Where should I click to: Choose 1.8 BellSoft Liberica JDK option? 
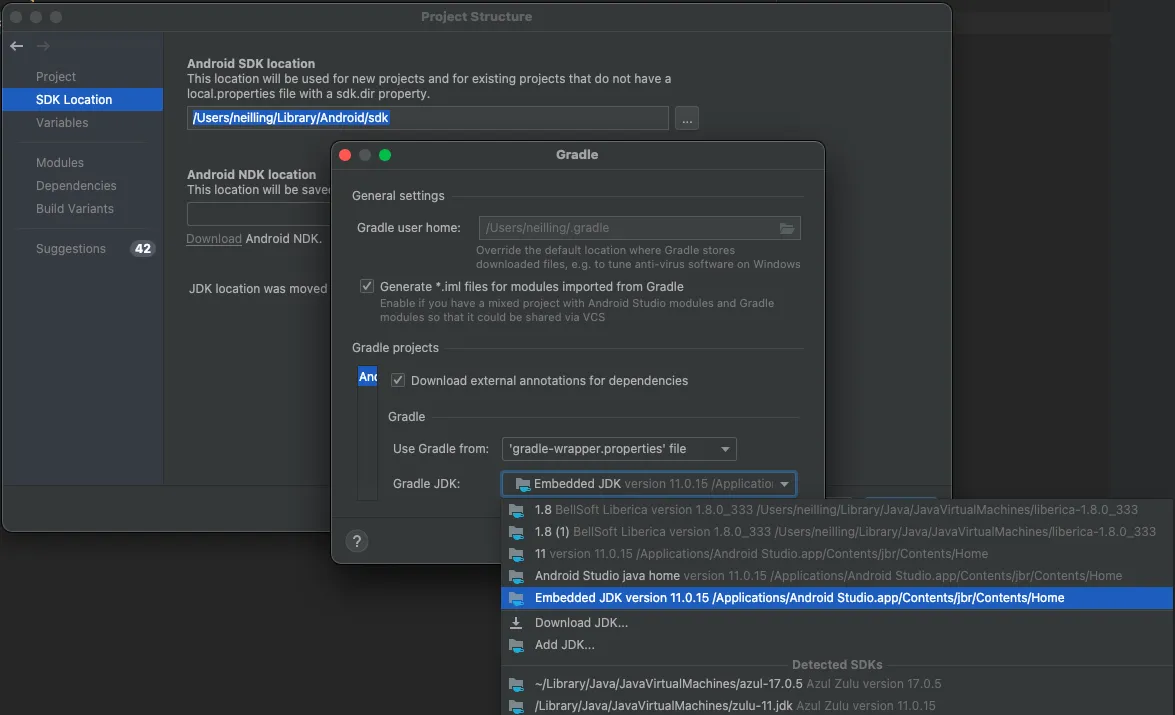(x=836, y=510)
